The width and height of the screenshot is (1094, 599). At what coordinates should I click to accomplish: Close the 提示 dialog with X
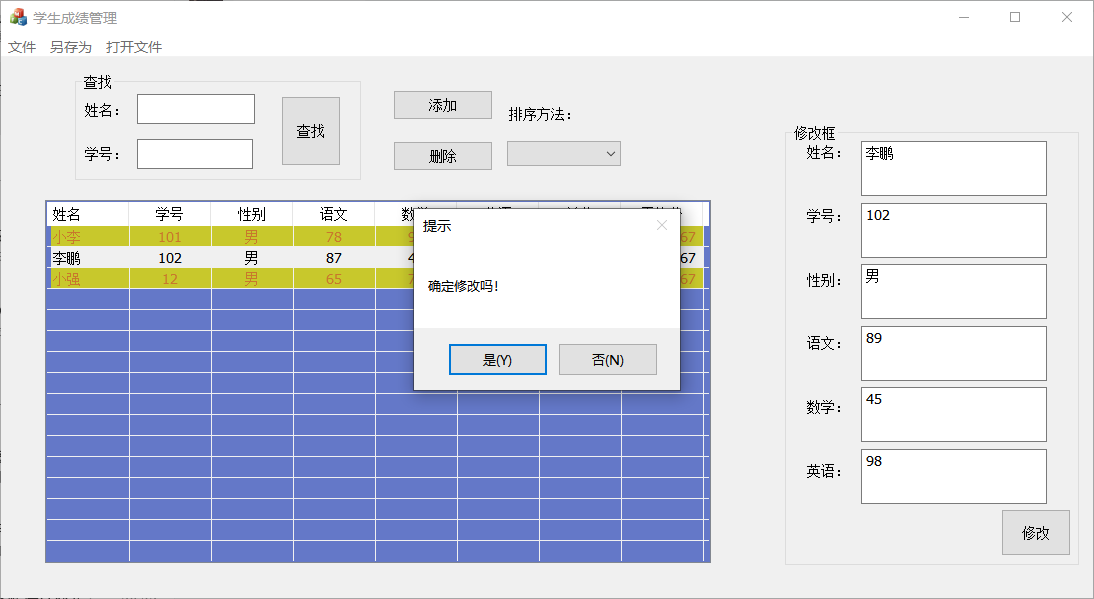click(x=661, y=225)
